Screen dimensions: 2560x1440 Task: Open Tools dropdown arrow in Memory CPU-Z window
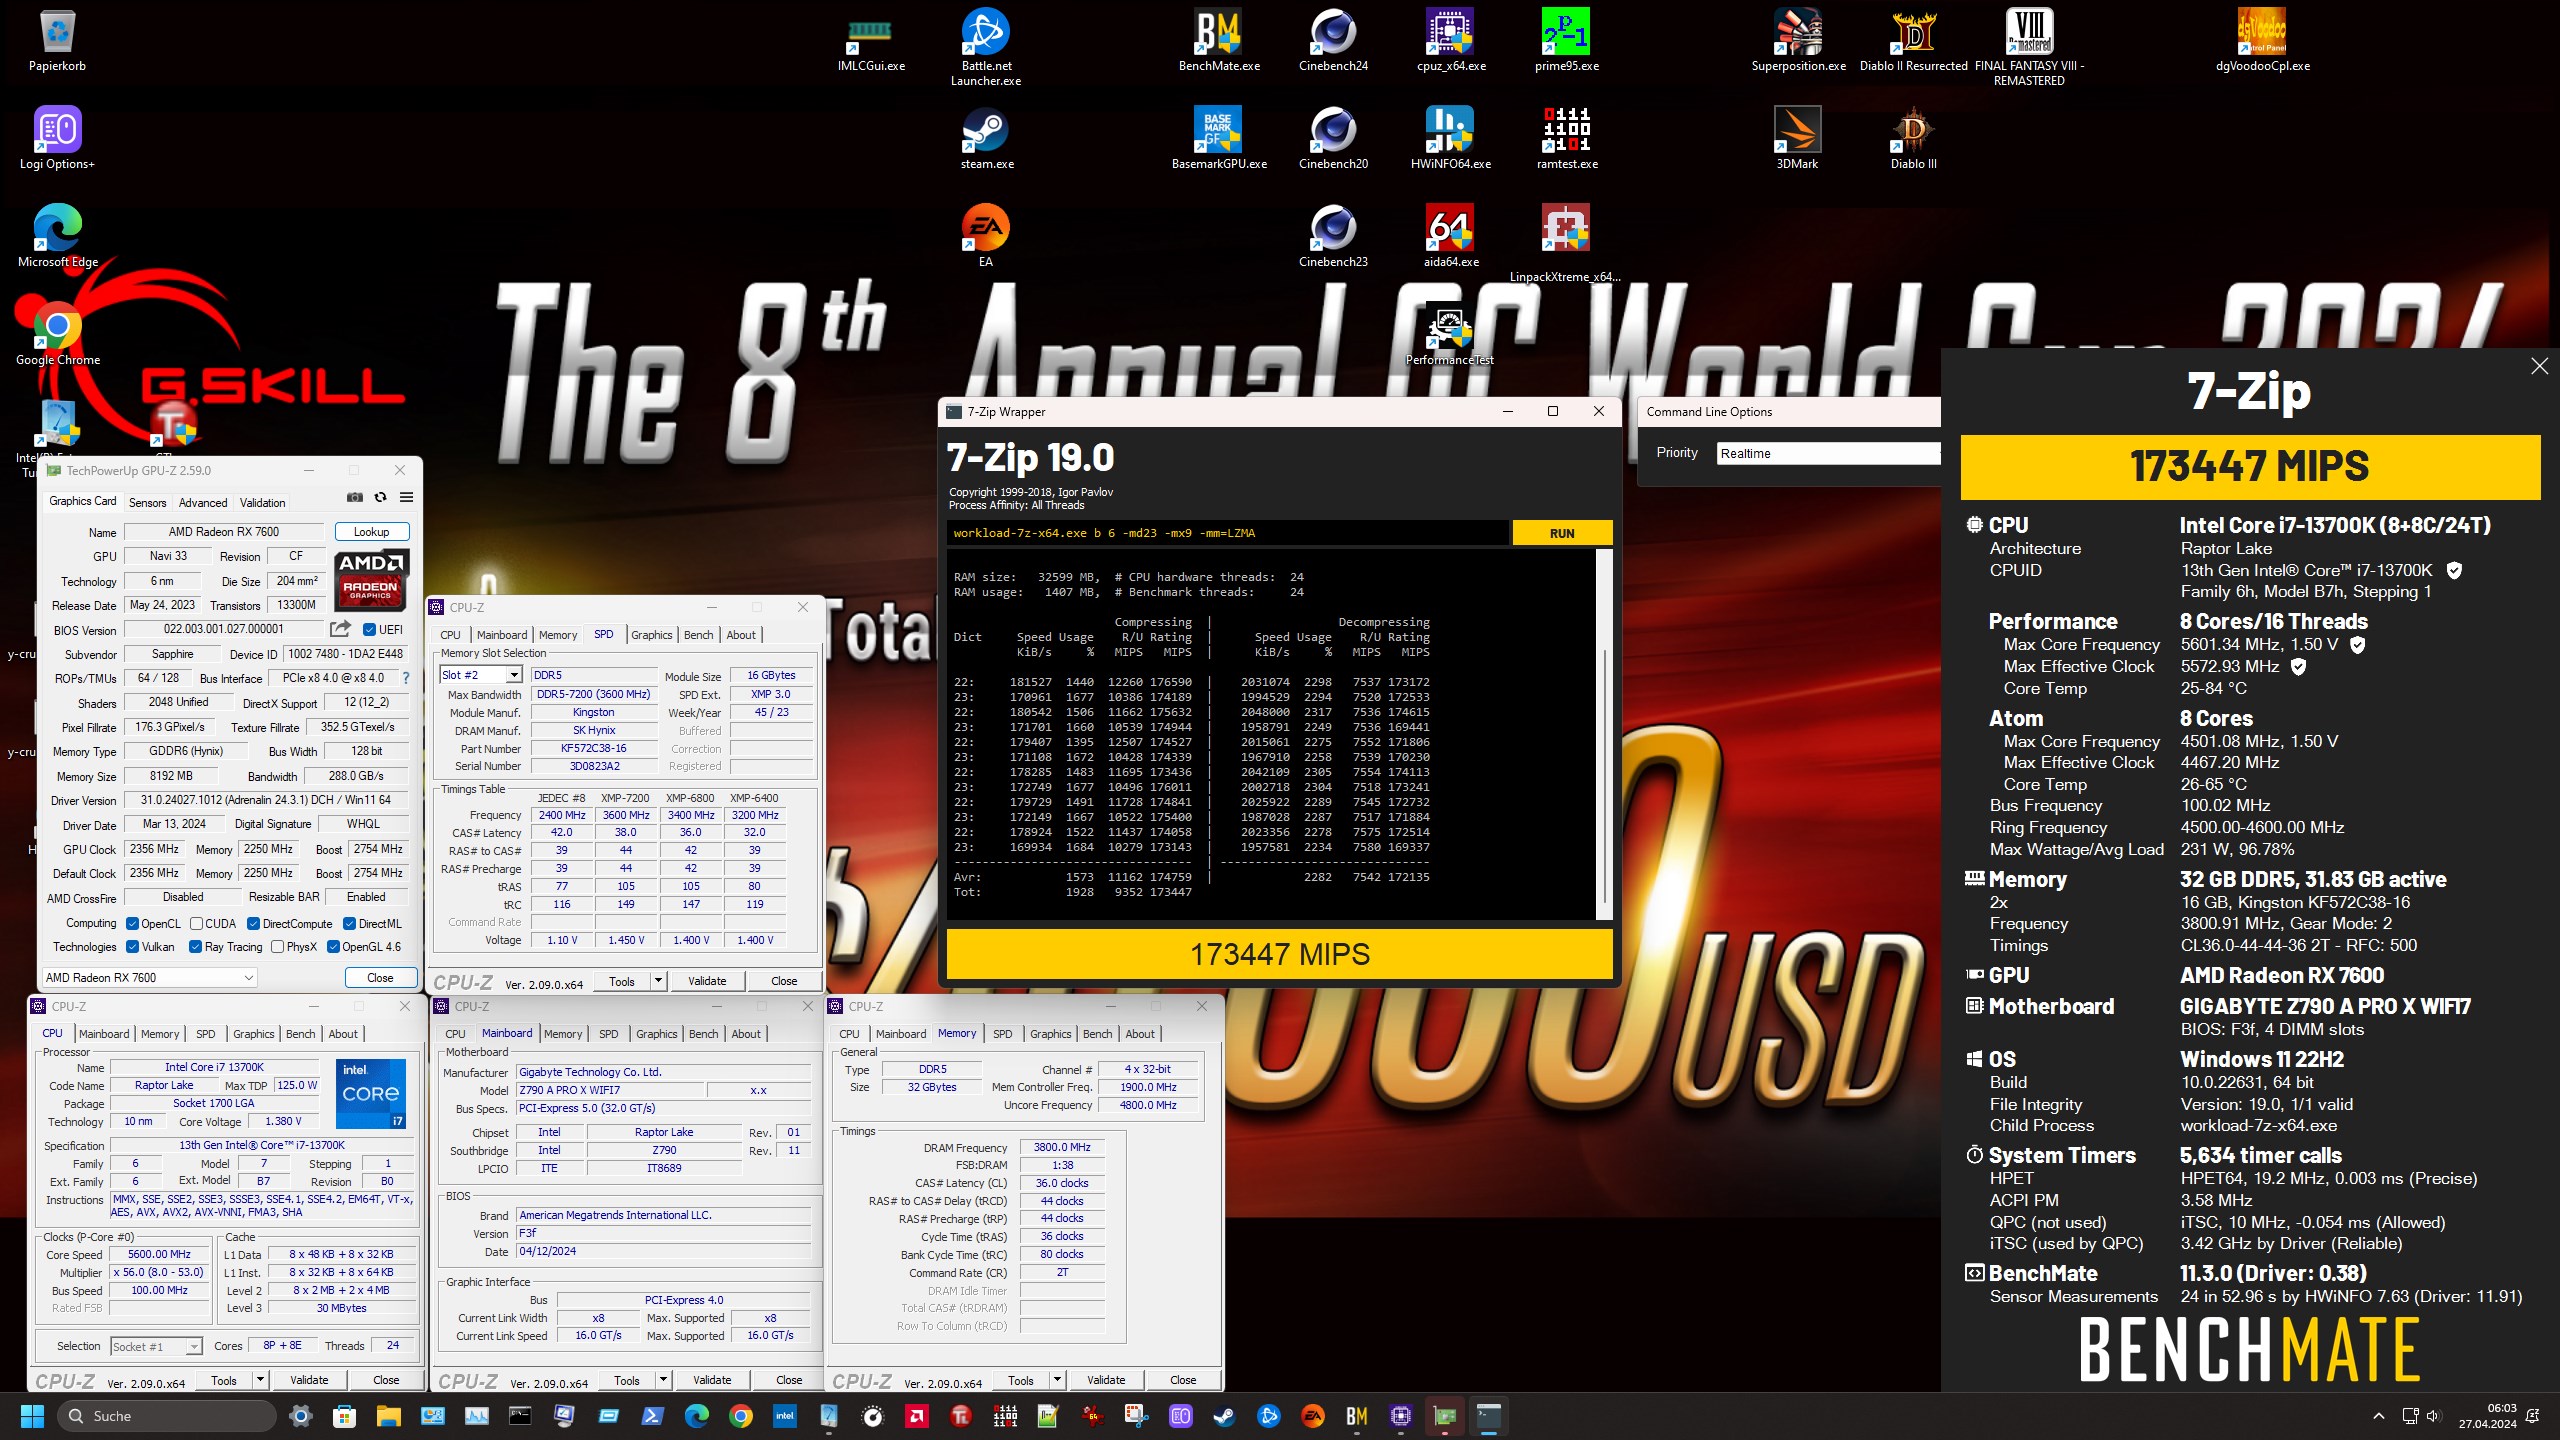1057,1380
